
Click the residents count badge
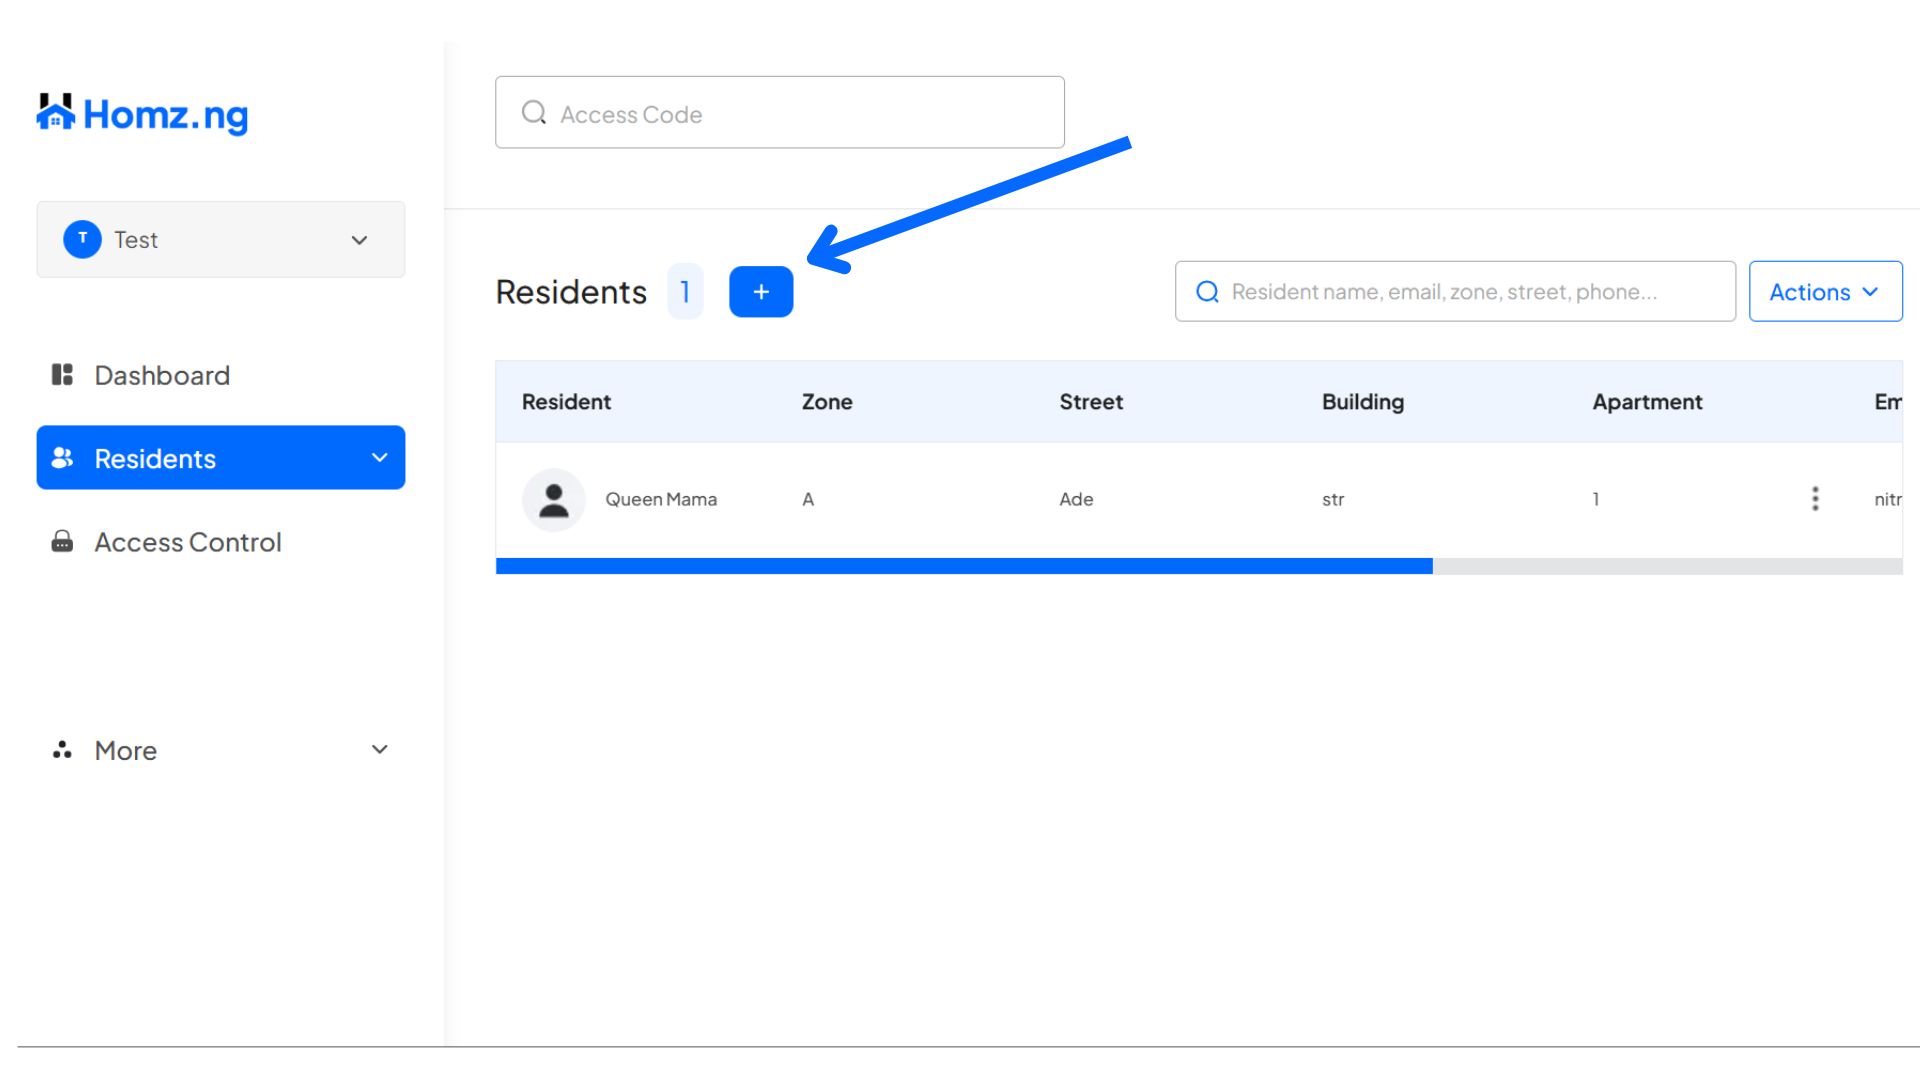click(685, 292)
